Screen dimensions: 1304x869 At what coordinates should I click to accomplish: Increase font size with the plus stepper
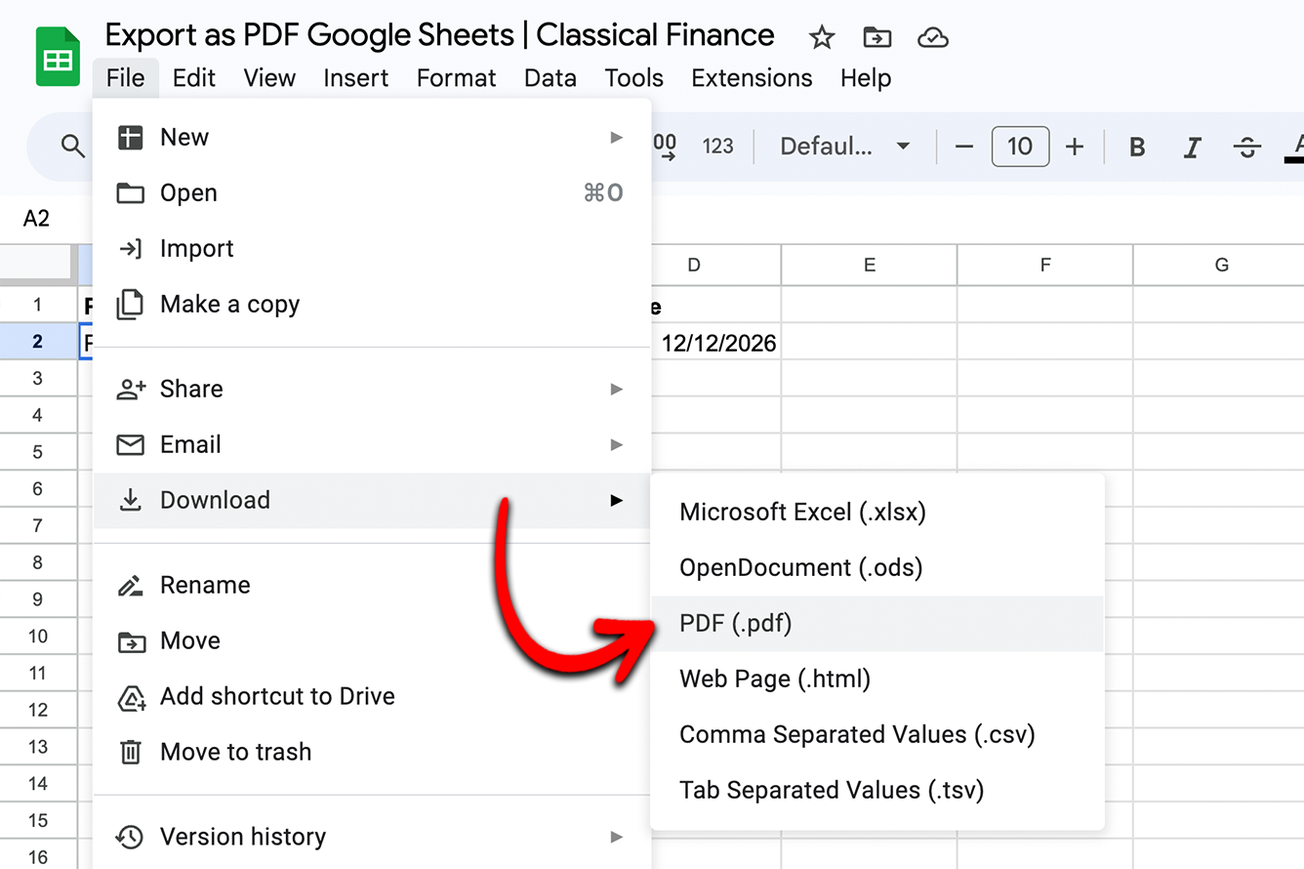point(1074,146)
